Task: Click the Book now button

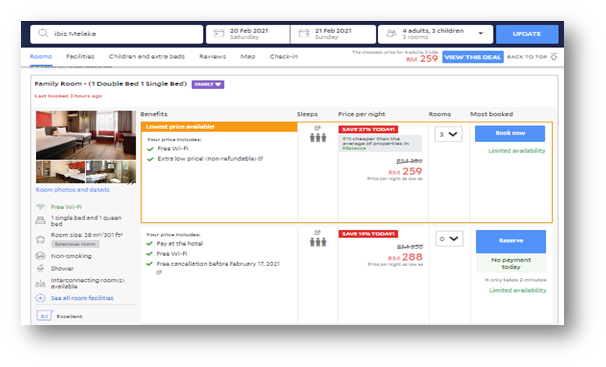Action: coord(510,133)
